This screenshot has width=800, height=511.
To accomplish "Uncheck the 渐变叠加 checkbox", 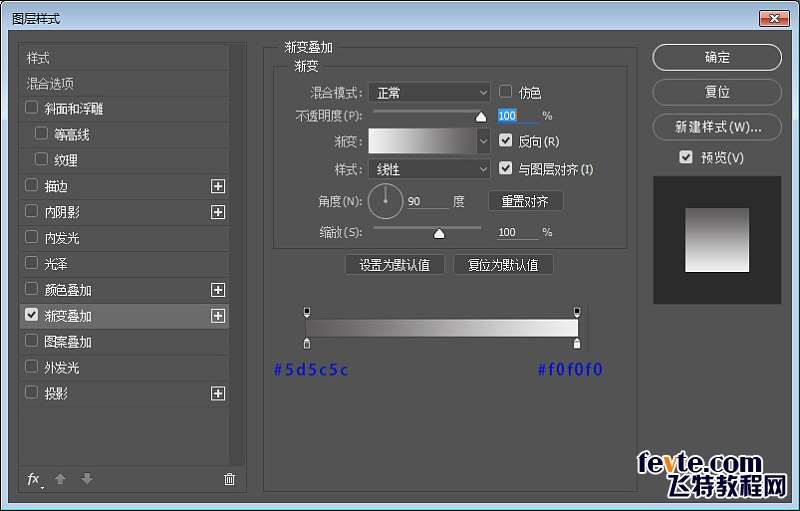I will (x=32, y=315).
